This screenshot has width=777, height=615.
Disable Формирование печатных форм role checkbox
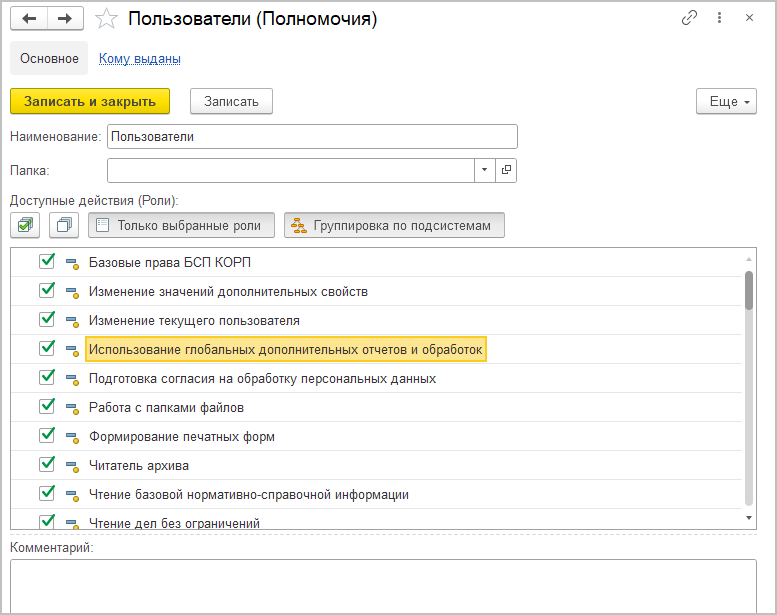point(46,436)
